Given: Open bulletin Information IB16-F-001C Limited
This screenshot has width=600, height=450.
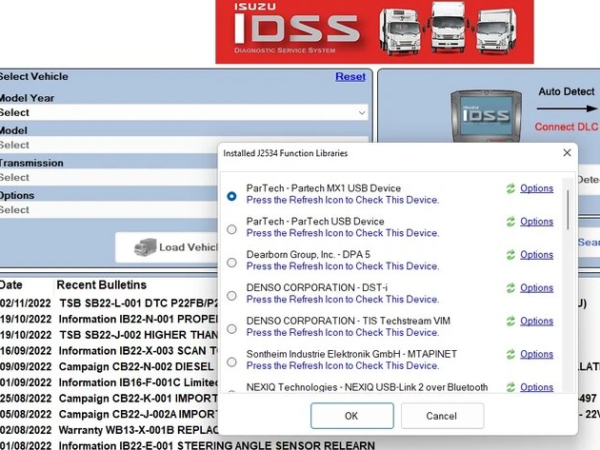Looking at the screenshot, I should click(x=139, y=383).
